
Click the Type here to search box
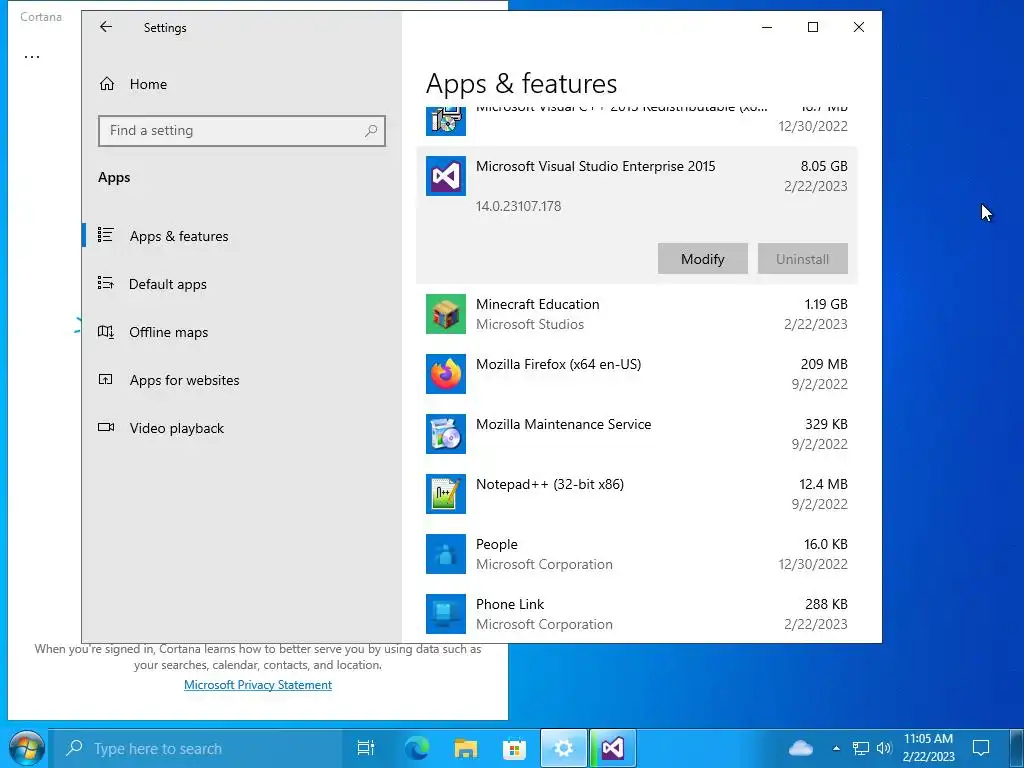(x=196, y=748)
